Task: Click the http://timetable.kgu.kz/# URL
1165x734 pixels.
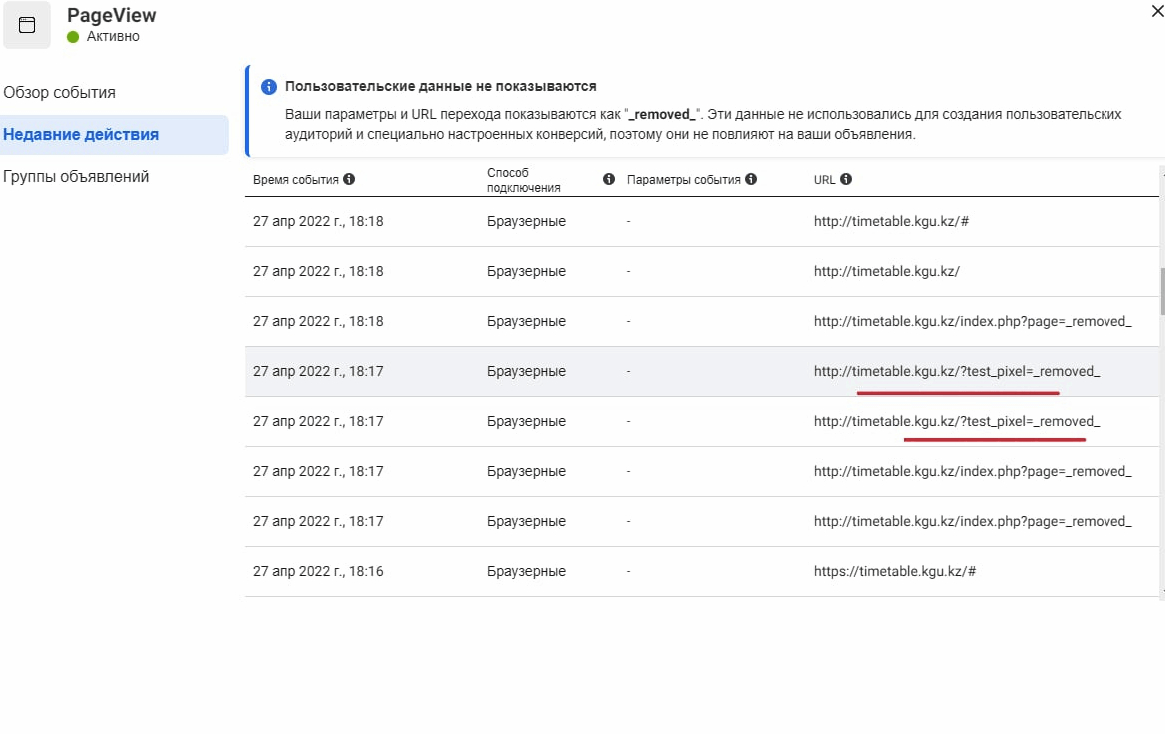Action: click(891, 221)
